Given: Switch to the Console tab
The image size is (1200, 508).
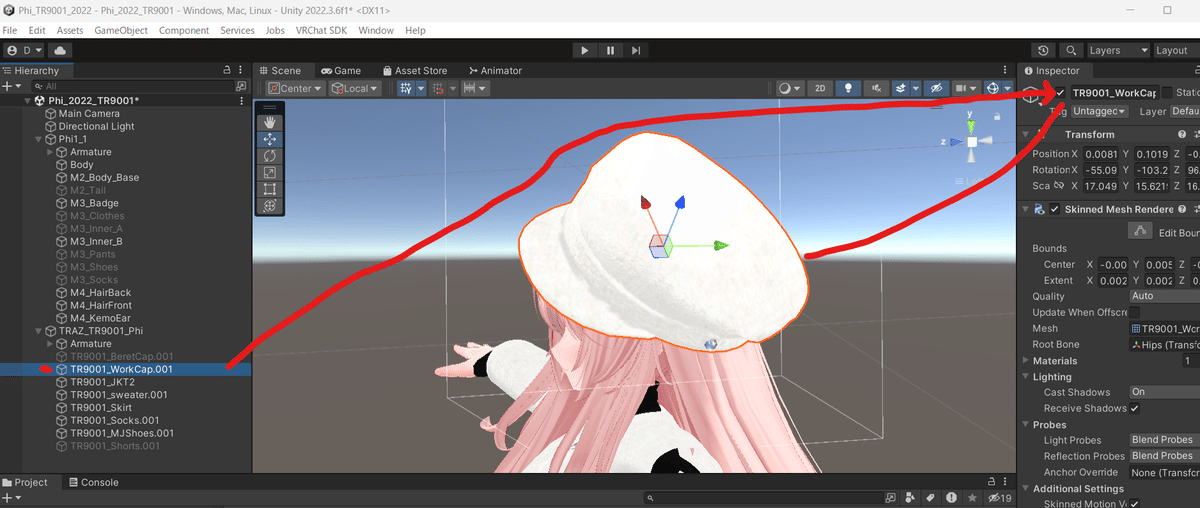Looking at the screenshot, I should pos(92,482).
